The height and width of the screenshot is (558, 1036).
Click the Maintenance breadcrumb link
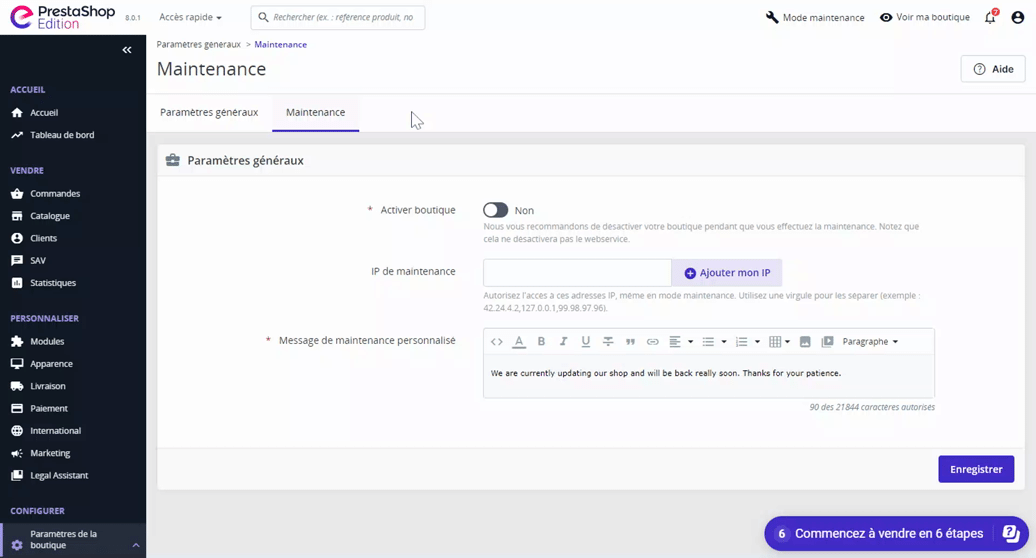click(281, 44)
